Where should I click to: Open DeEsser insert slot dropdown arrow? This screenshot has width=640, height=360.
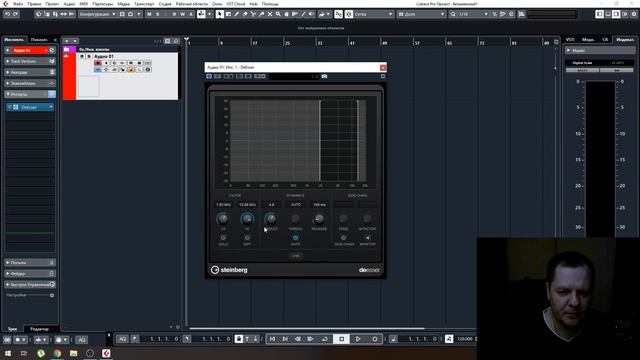click(51, 107)
